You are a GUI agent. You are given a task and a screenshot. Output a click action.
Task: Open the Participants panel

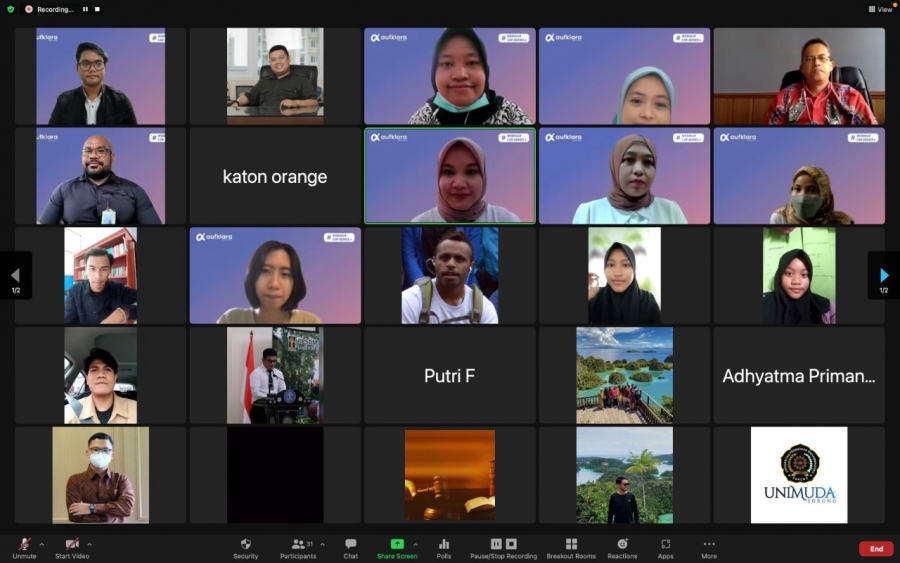(297, 547)
